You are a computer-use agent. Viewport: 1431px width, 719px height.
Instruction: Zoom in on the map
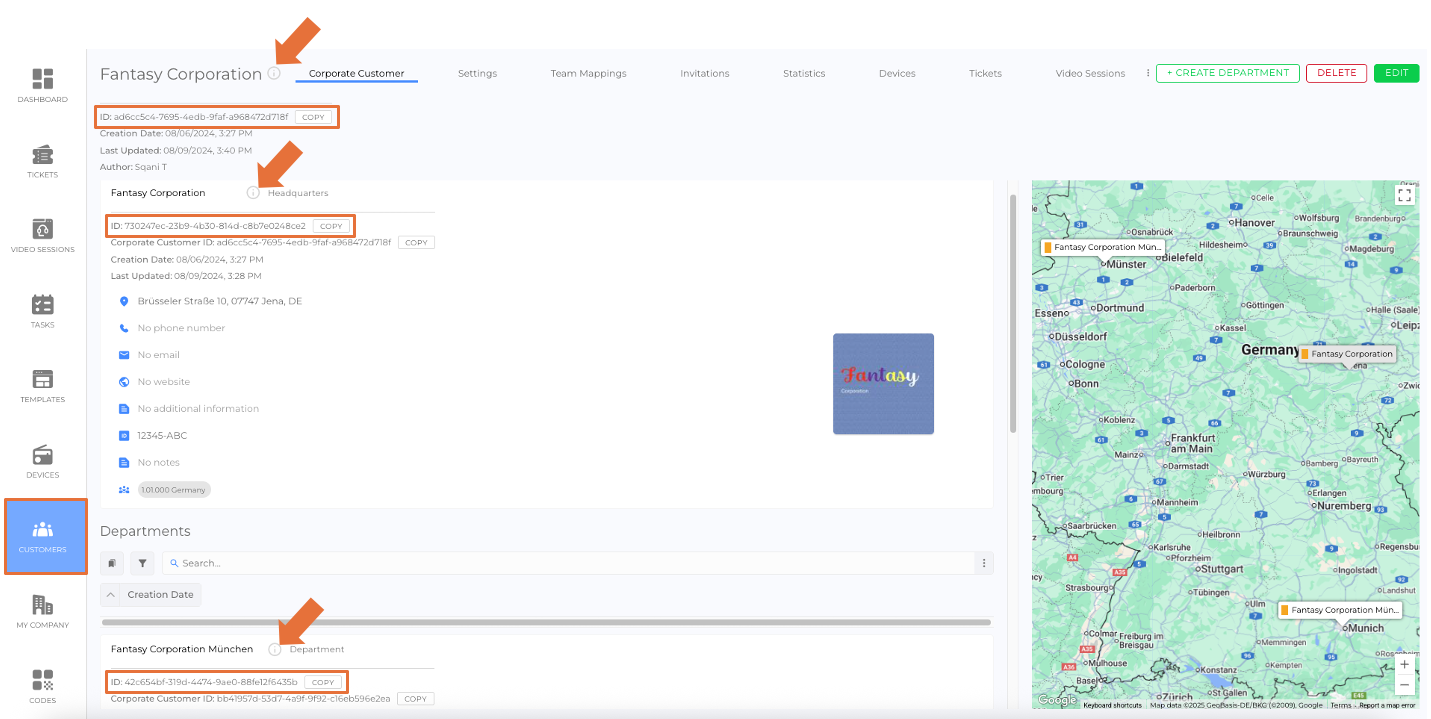1404,664
